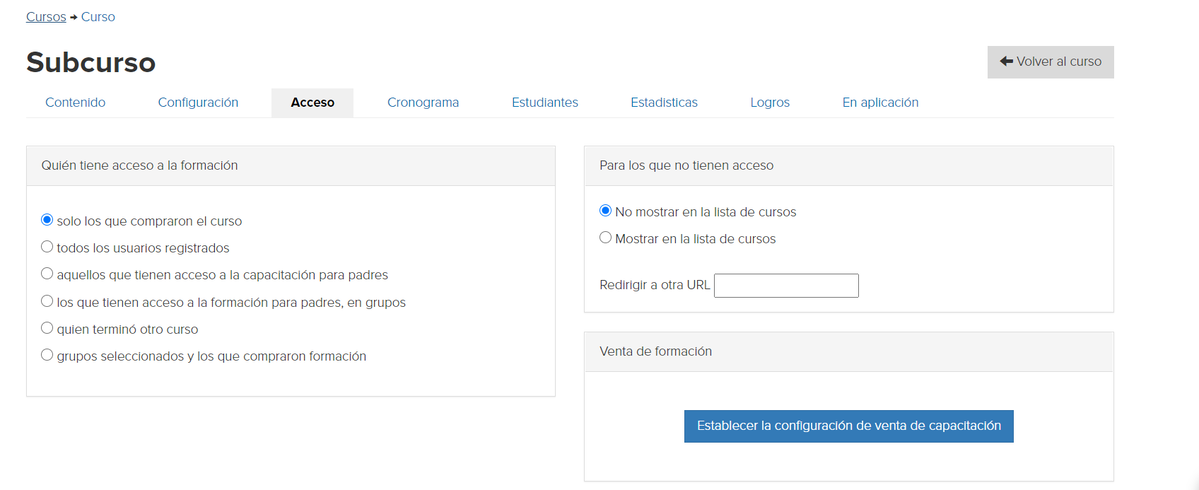Open the Configuración tab

(x=198, y=102)
